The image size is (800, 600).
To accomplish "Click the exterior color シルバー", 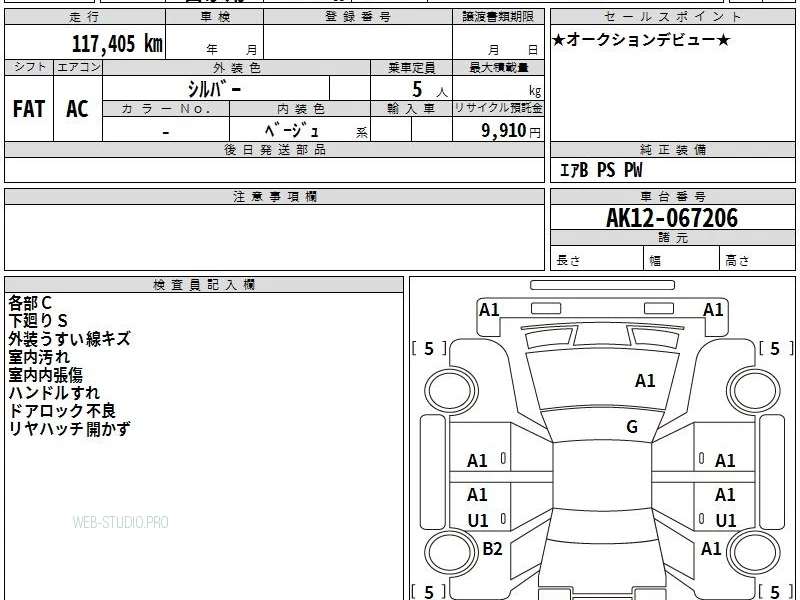I will coord(214,89).
